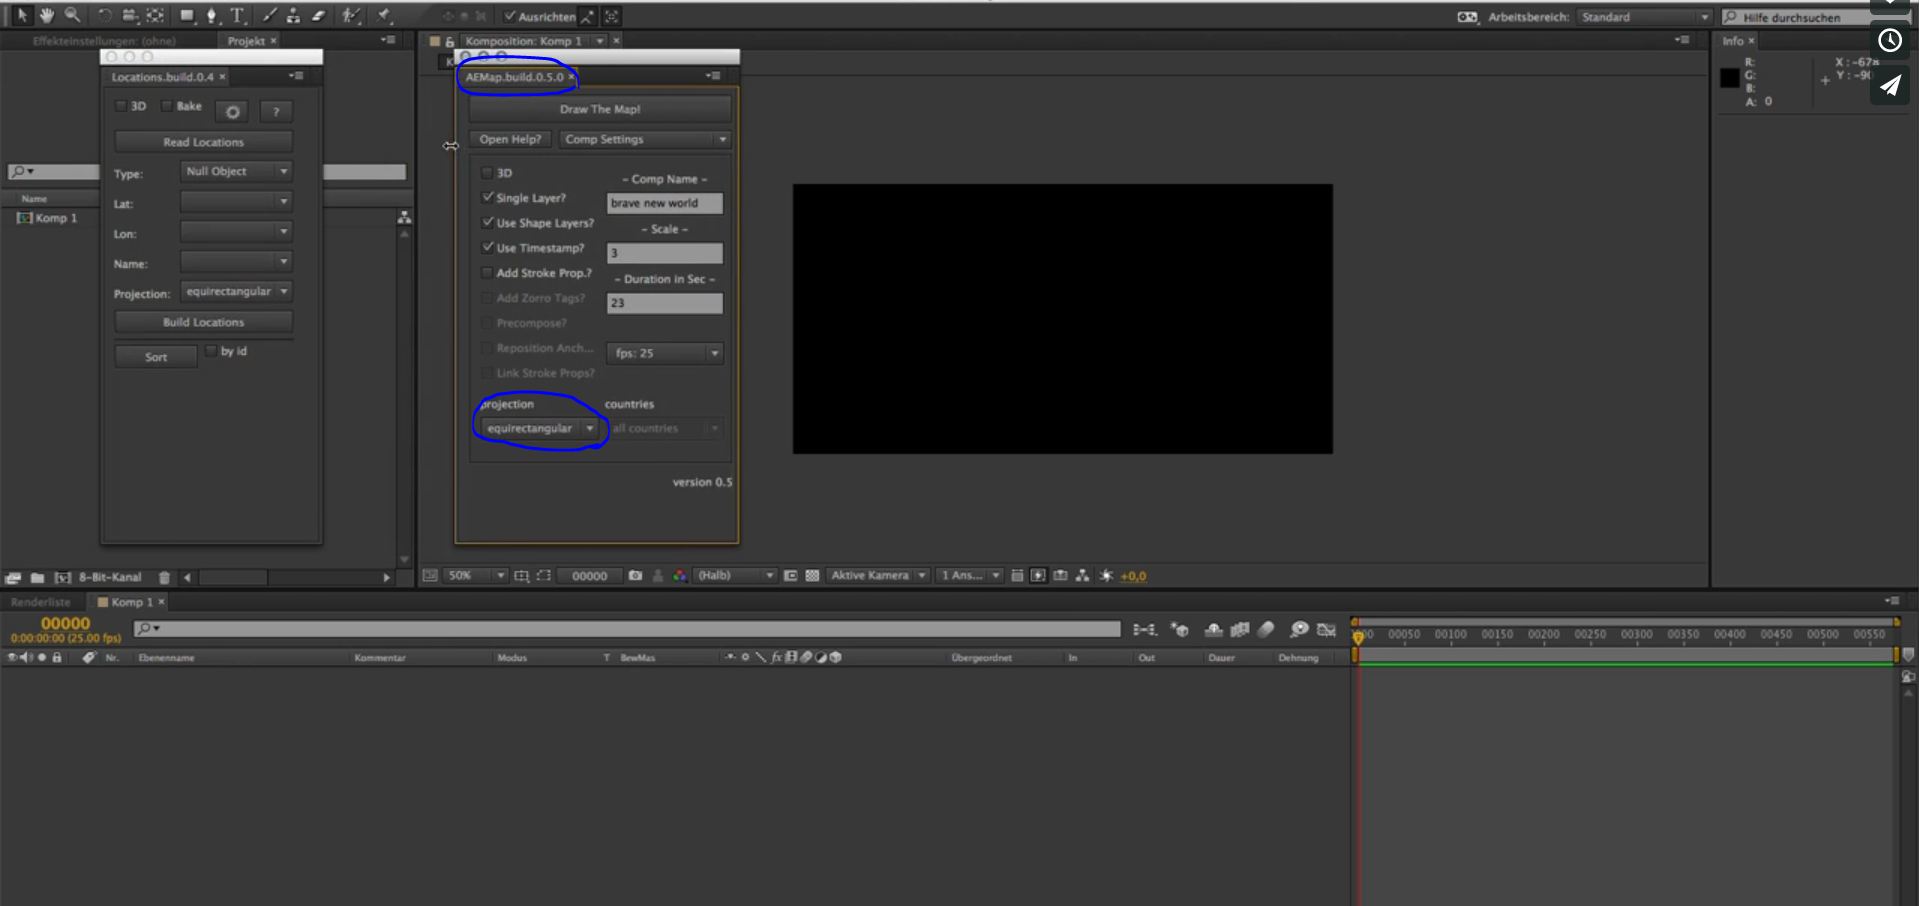The height and width of the screenshot is (906, 1919).
Task: Open the Name dropdown in Locations panel
Action: (x=236, y=262)
